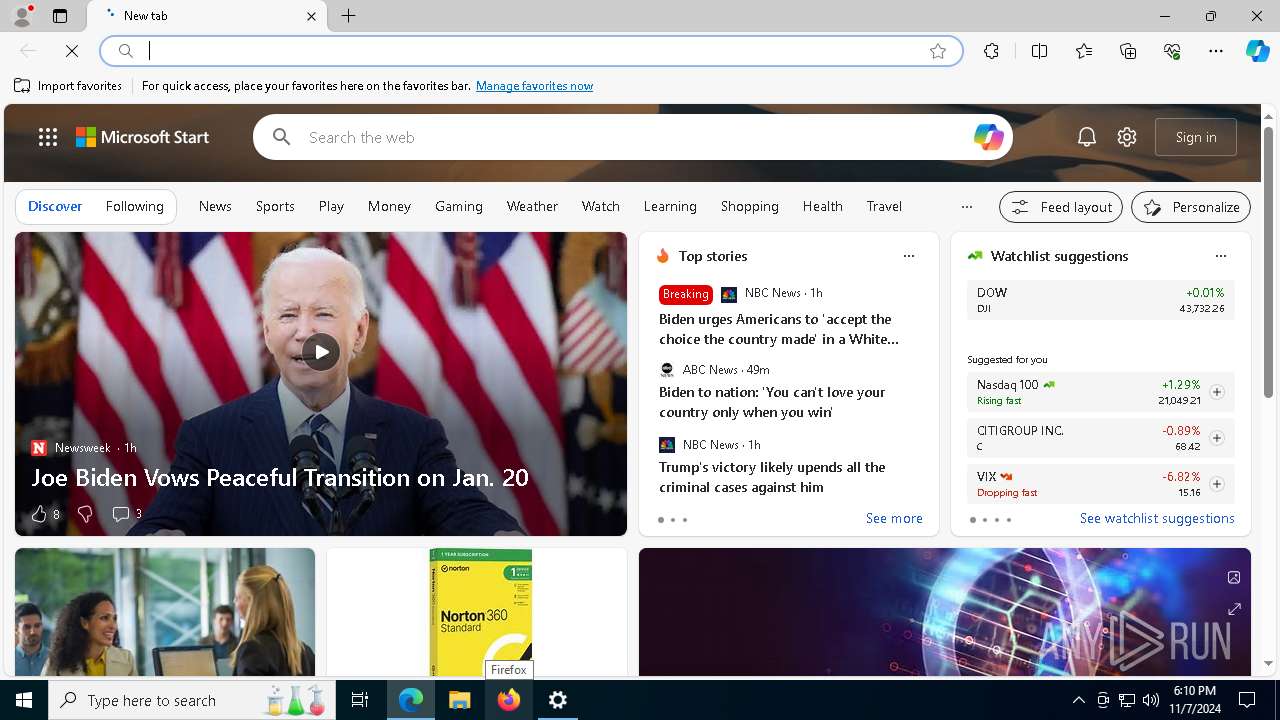Go to second Top stories page dot
Image resolution: width=1280 pixels, height=720 pixels.
click(673, 520)
